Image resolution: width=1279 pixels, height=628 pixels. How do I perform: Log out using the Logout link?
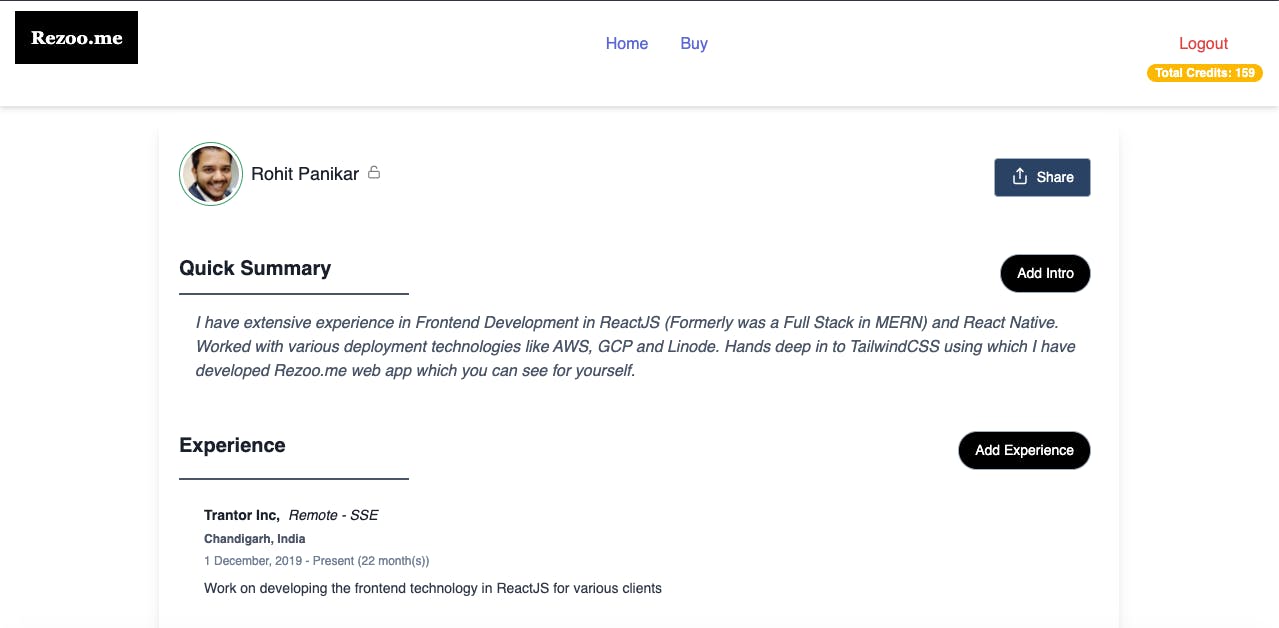click(x=1203, y=43)
